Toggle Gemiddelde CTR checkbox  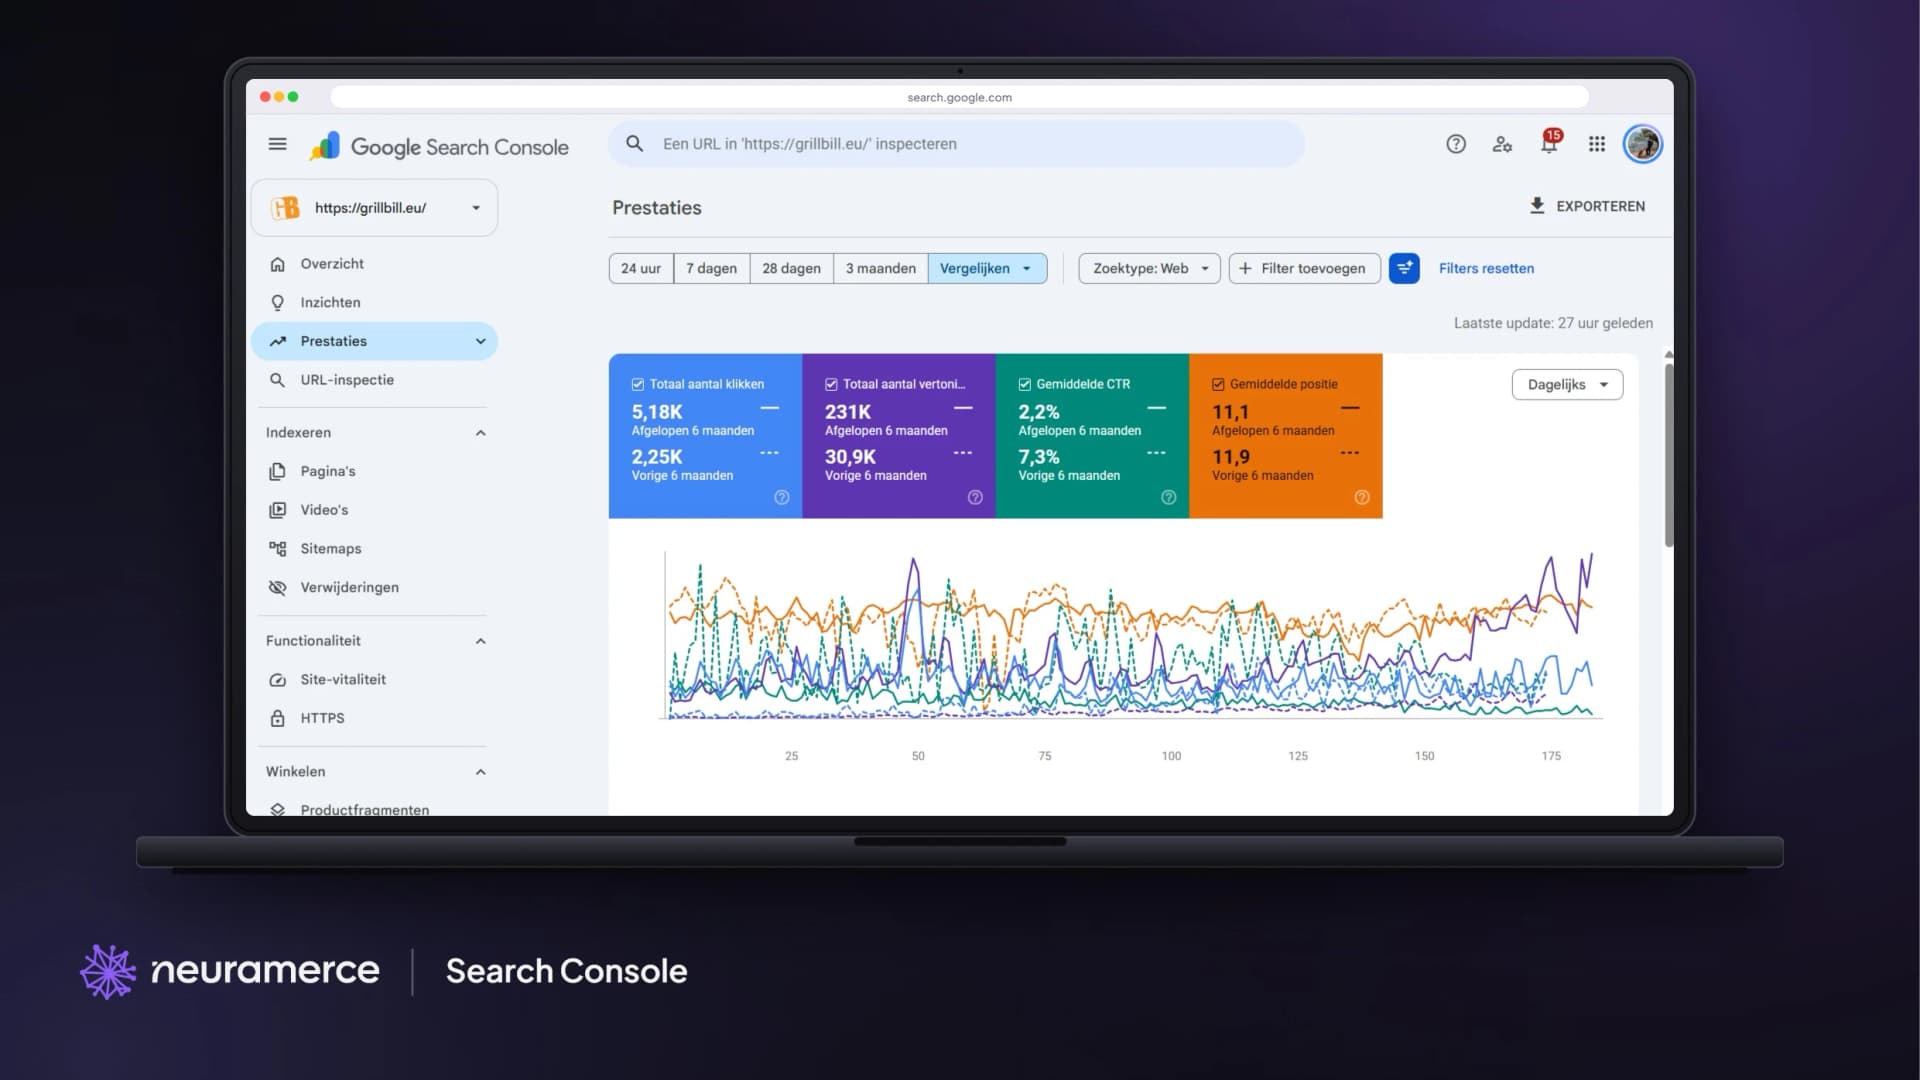coord(1024,384)
